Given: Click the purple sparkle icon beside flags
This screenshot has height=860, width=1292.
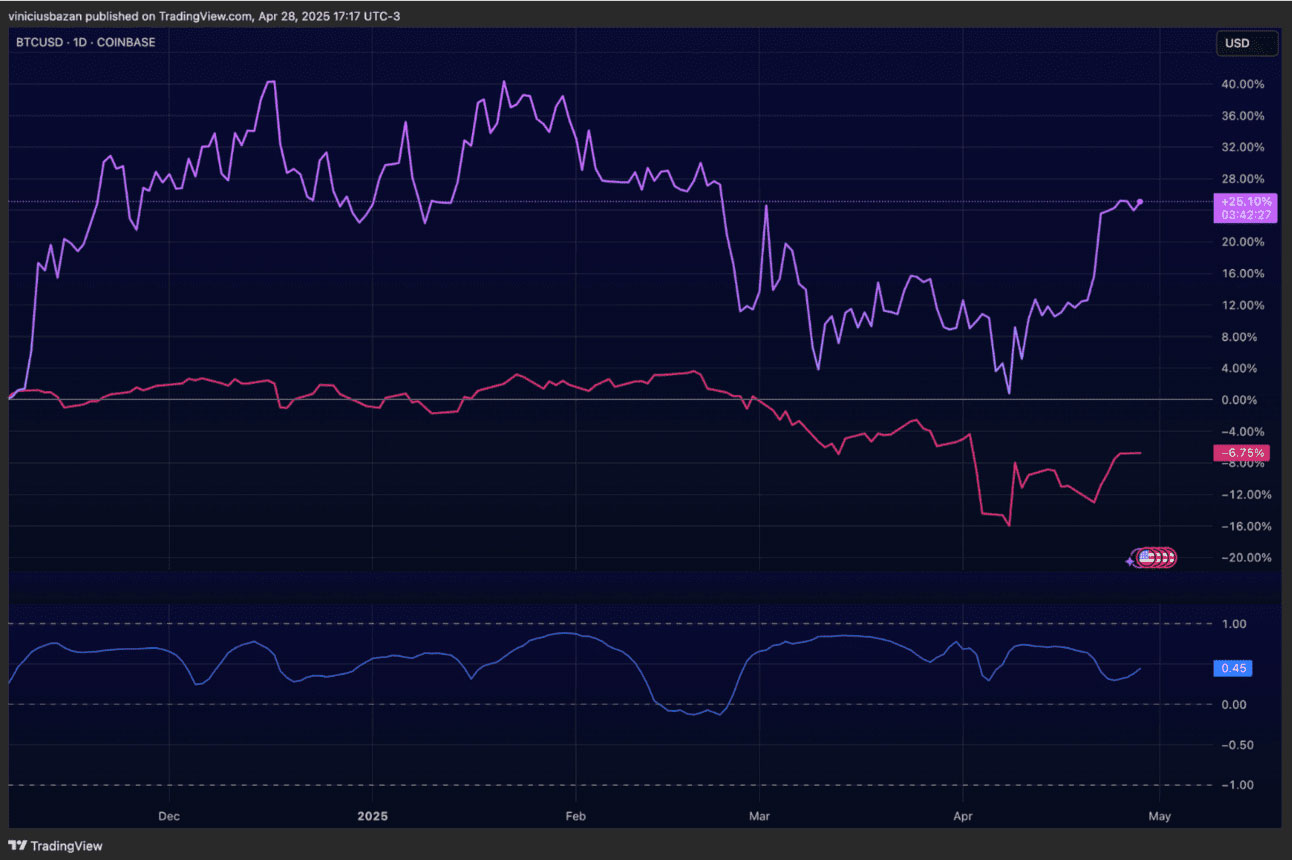Looking at the screenshot, I should click(1130, 561).
